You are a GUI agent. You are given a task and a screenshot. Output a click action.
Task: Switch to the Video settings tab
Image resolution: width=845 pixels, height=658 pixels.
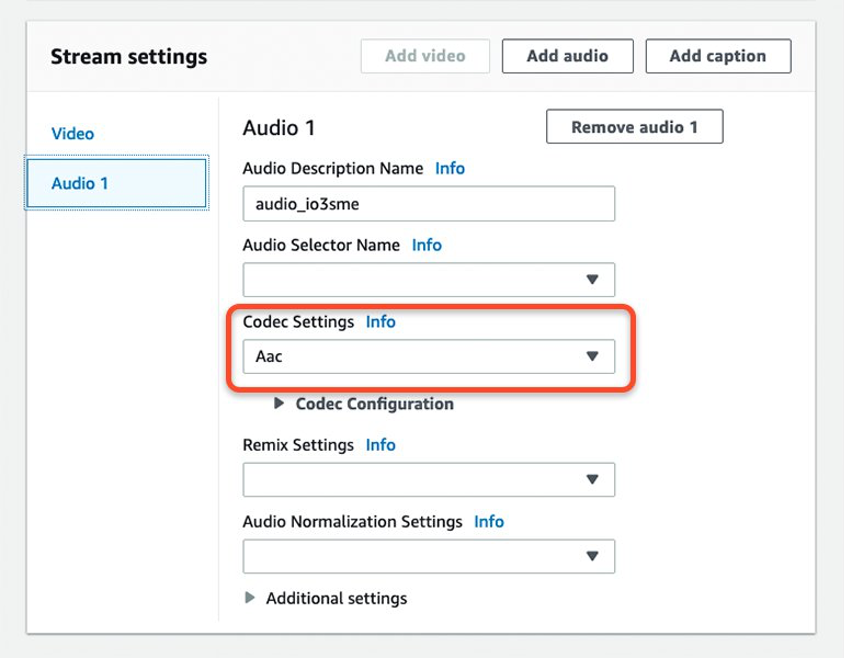pyautogui.click(x=72, y=133)
